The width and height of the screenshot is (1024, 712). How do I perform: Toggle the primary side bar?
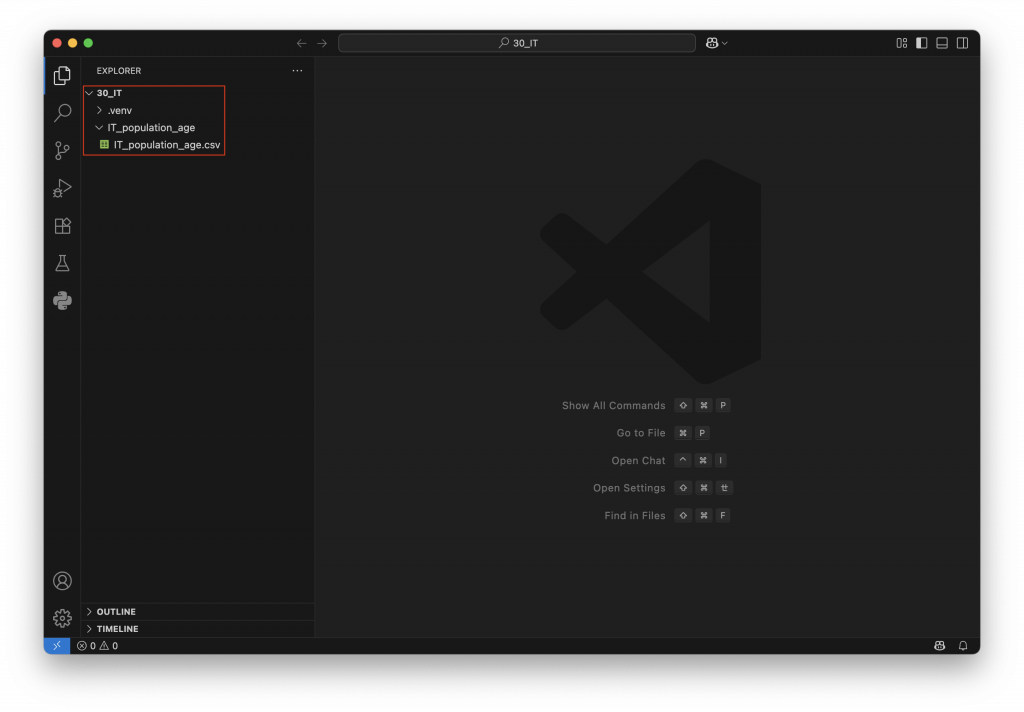(921, 43)
